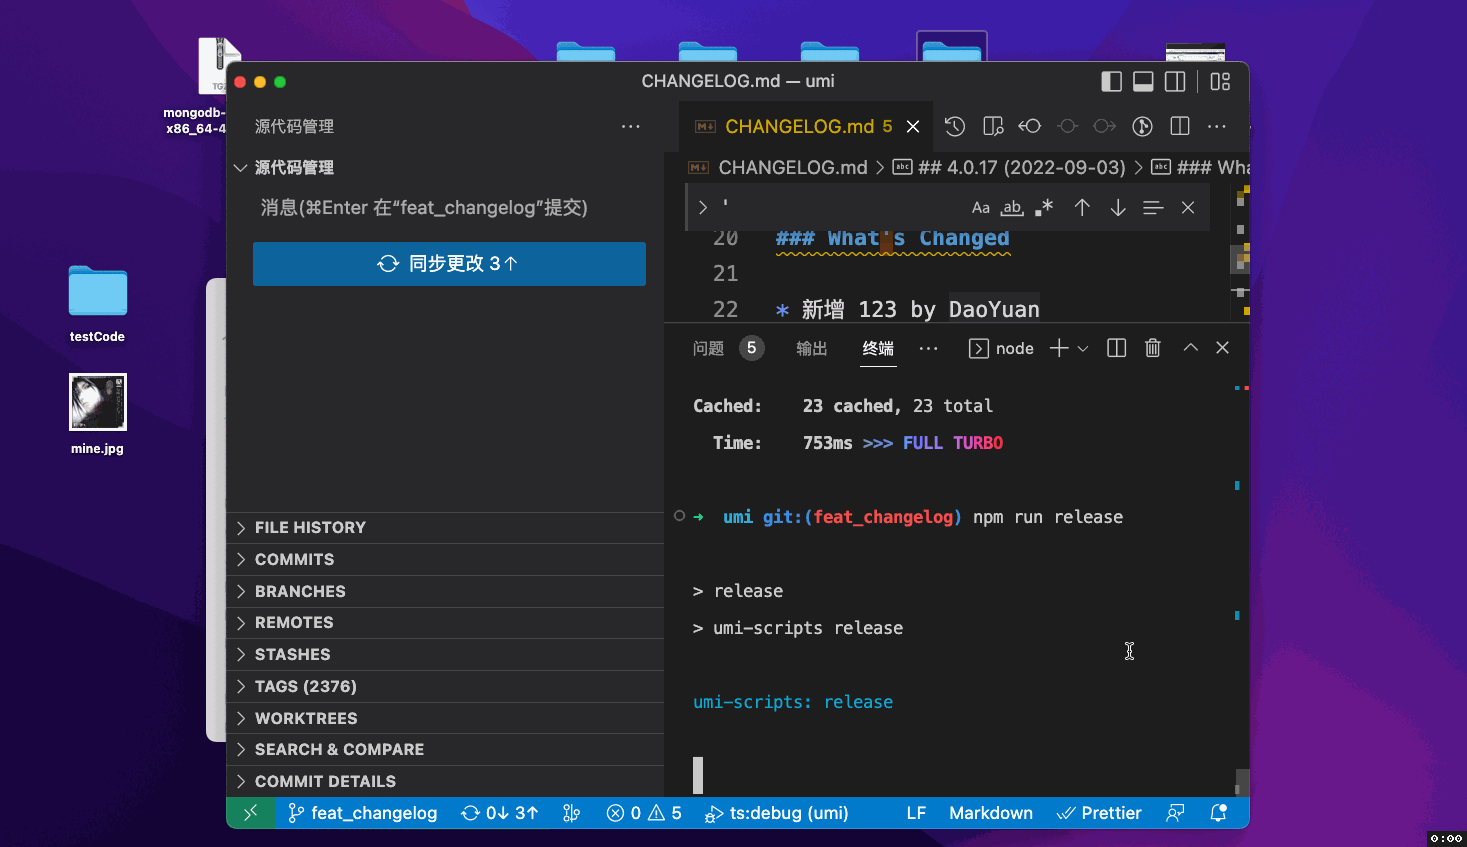Click the feedback status bar icon
The image size is (1467, 847).
point(1175,813)
